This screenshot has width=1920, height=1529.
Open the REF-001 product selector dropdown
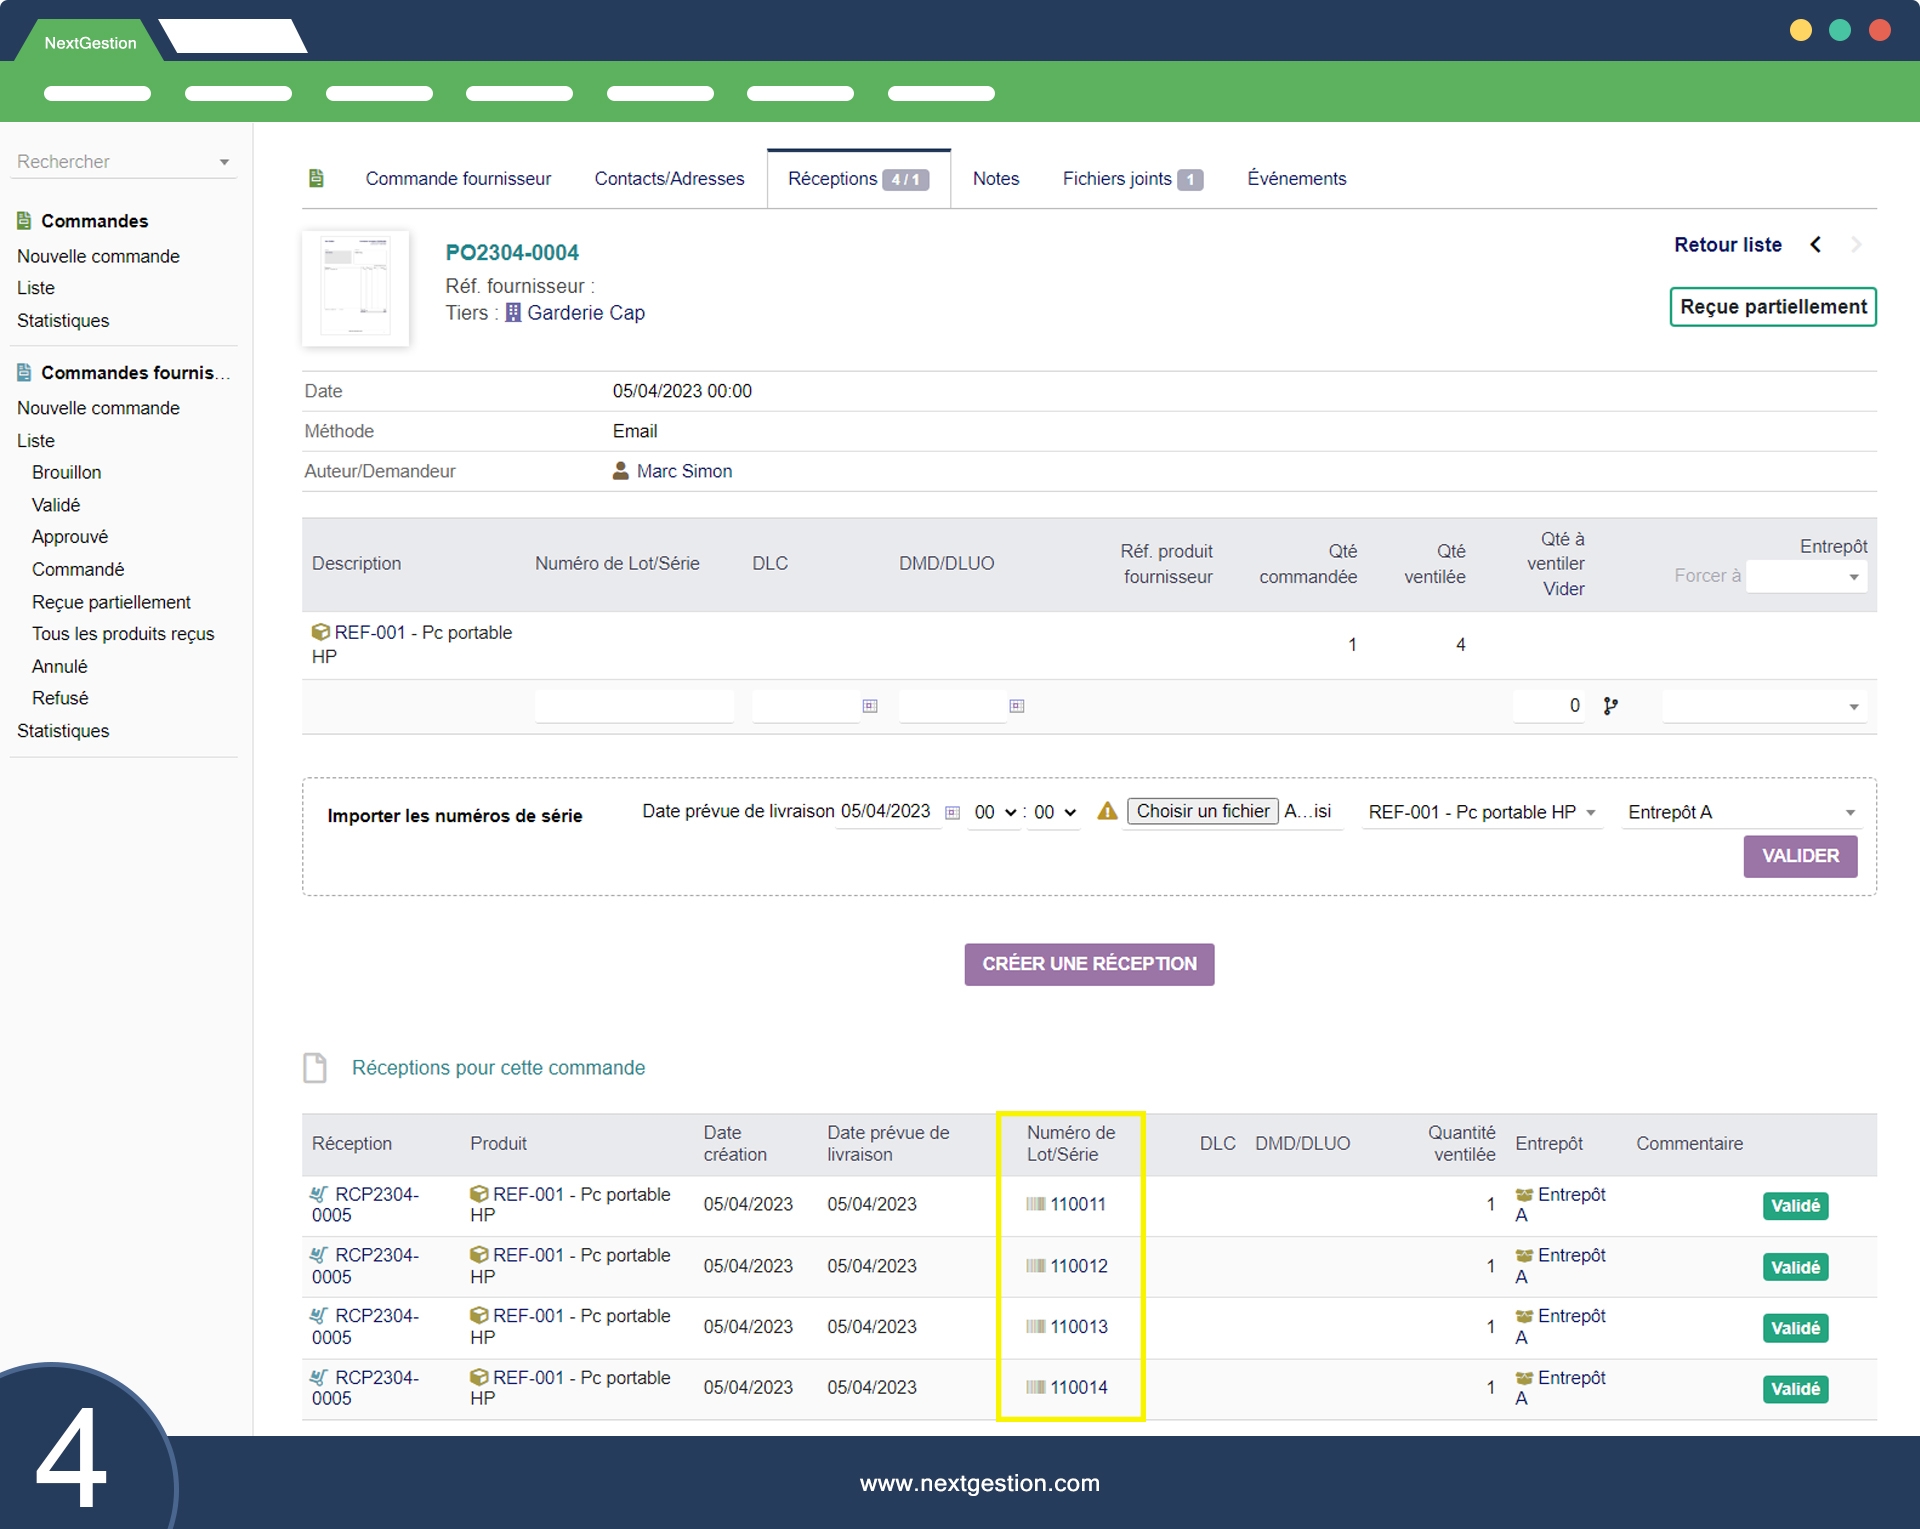click(x=1481, y=813)
